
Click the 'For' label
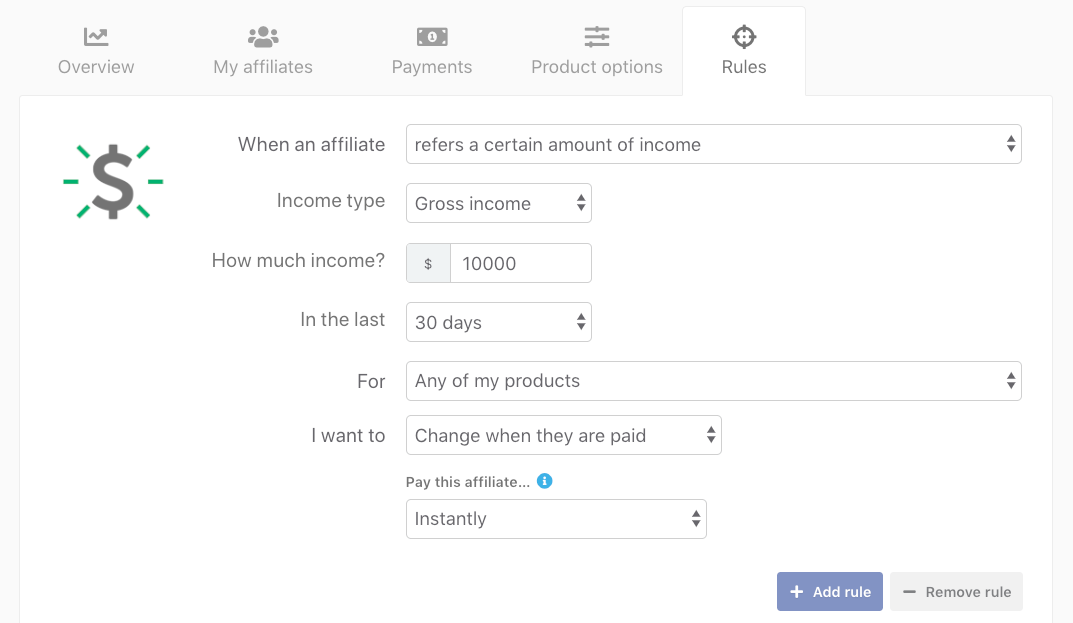click(x=371, y=381)
